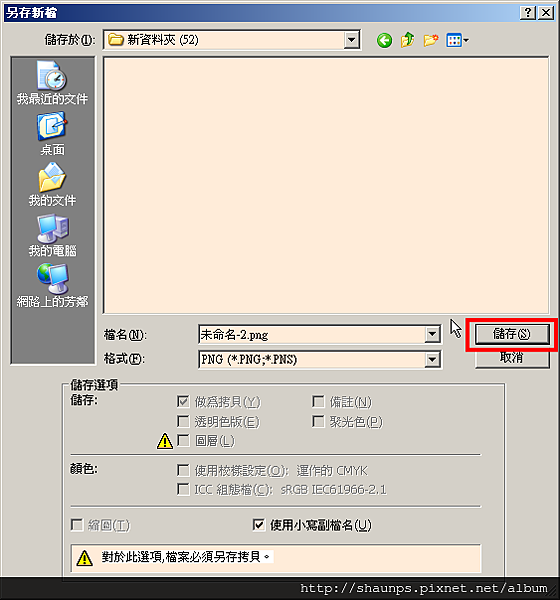Open the 我的文件 documents folder shortcut
Image resolution: width=560 pixels, height=600 pixels.
click(x=52, y=184)
